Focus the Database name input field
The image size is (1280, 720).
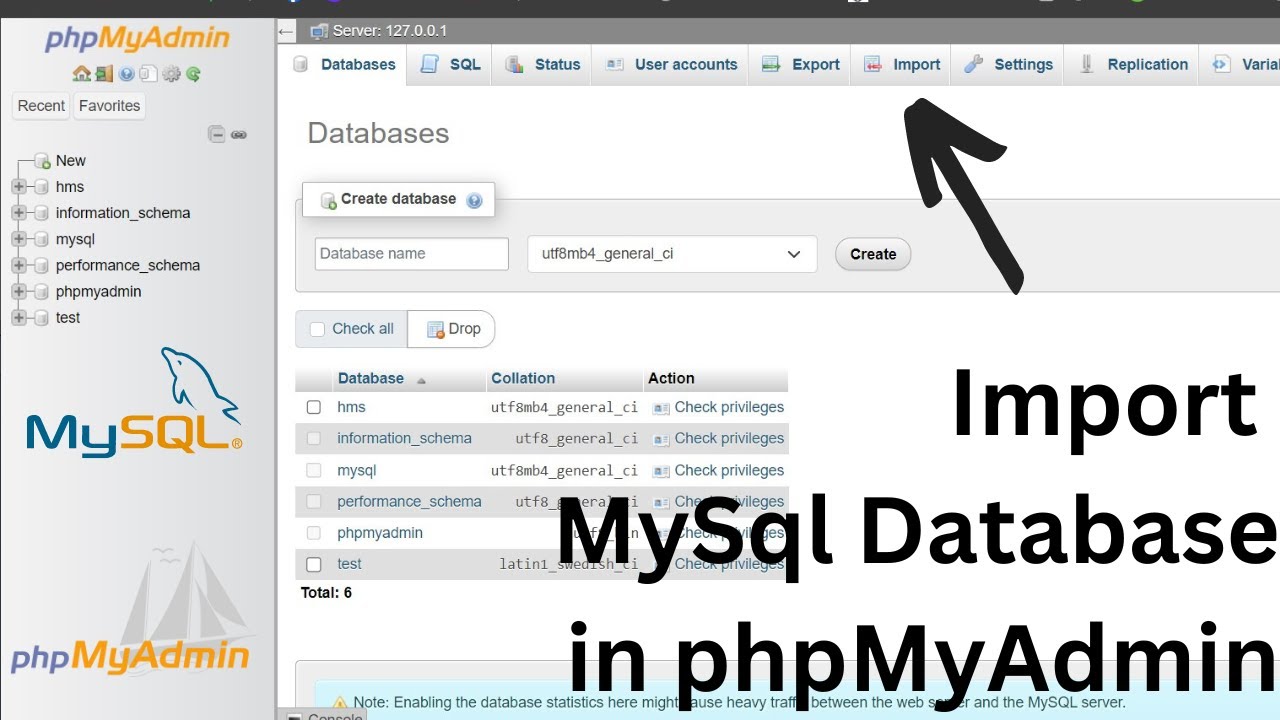click(x=412, y=254)
